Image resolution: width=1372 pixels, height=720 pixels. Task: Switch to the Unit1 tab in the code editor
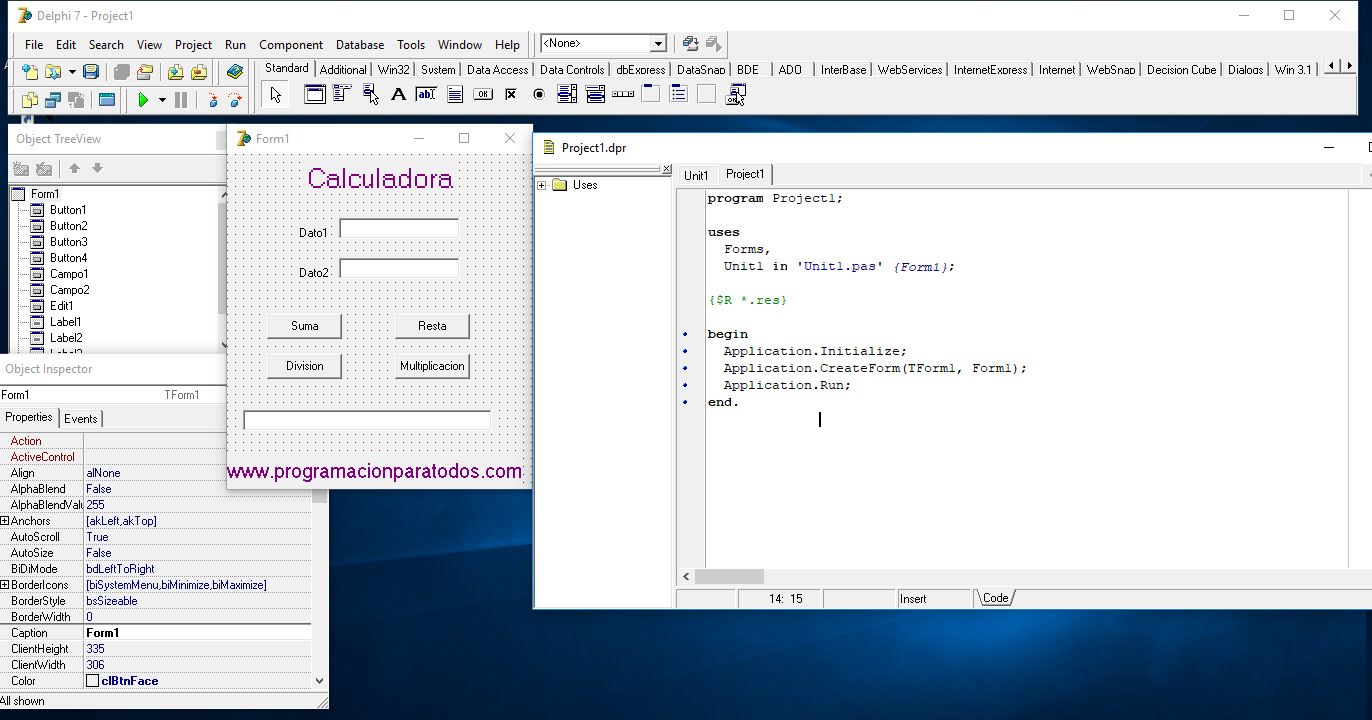(696, 174)
